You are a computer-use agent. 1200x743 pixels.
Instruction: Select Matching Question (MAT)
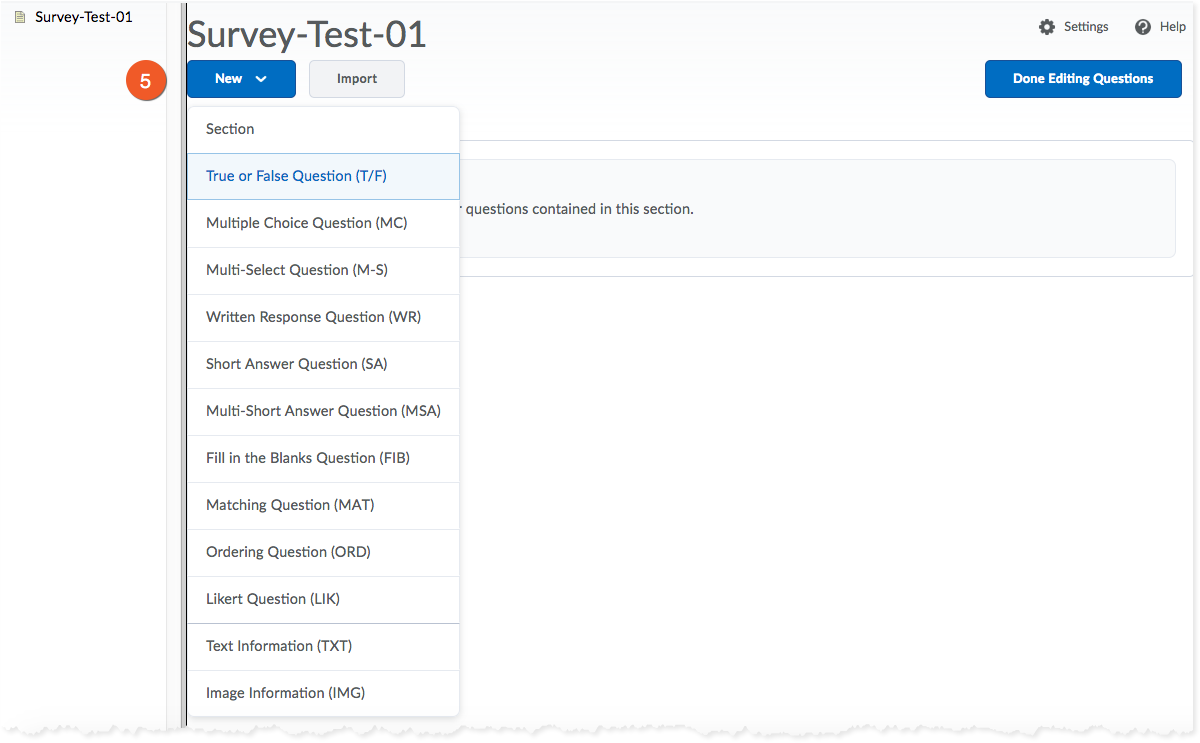[x=290, y=505]
